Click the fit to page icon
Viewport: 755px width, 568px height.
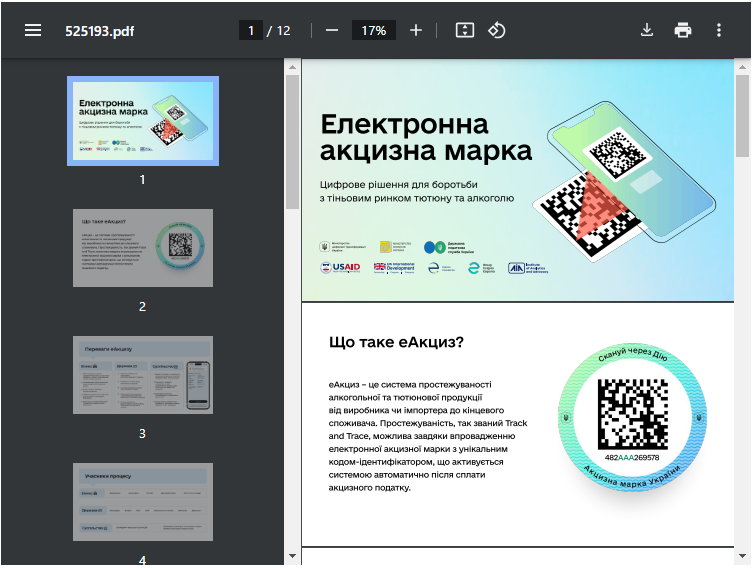pos(465,30)
